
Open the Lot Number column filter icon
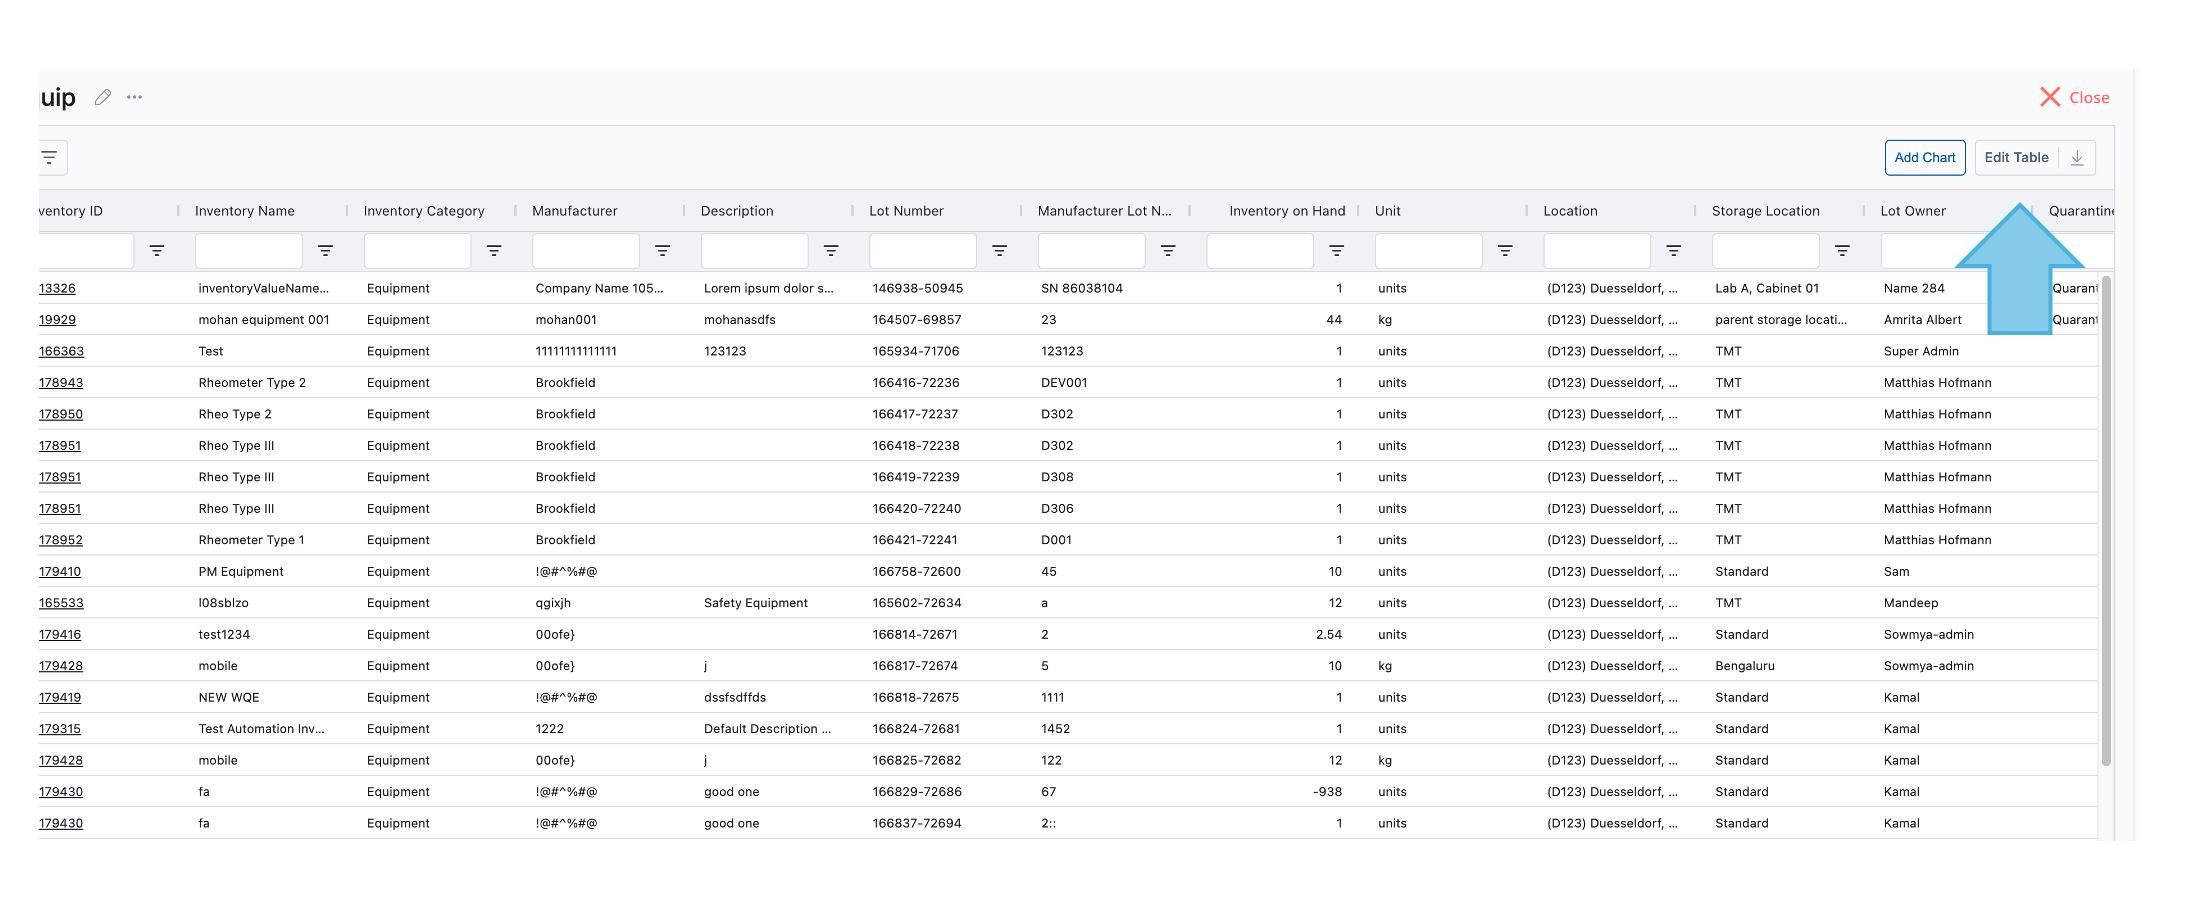click(x=1000, y=250)
